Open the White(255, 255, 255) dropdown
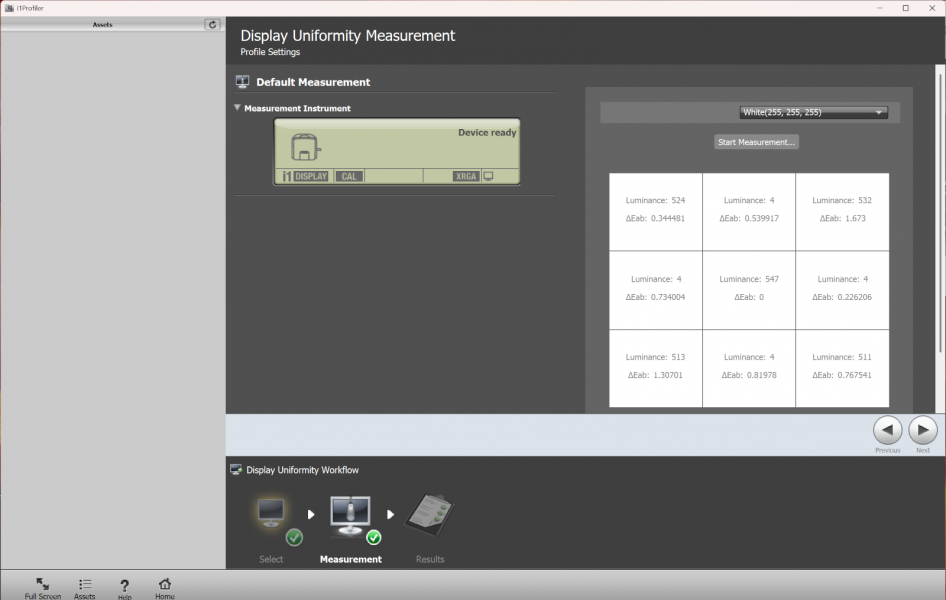The height and width of the screenshot is (600, 946). [813, 112]
